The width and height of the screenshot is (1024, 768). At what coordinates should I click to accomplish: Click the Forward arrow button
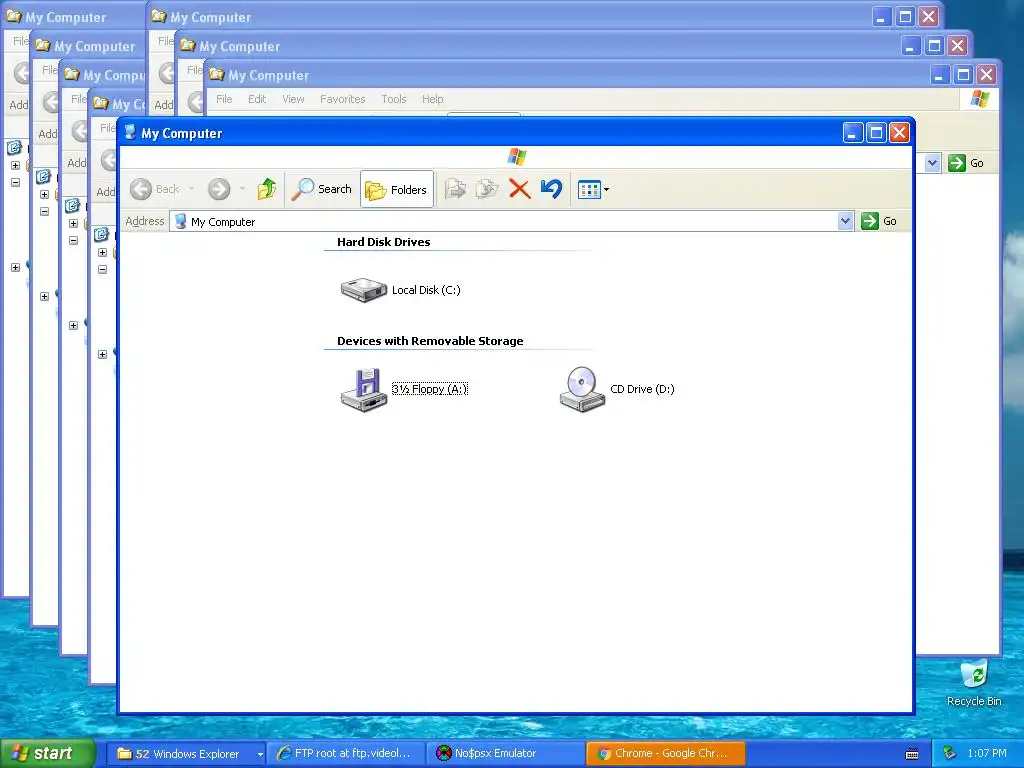tap(219, 189)
